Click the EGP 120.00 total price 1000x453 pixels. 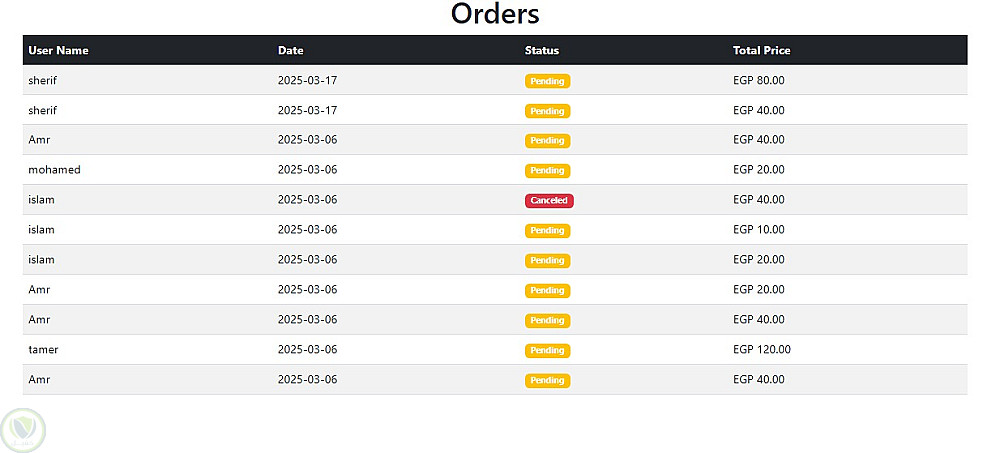[x=761, y=350]
